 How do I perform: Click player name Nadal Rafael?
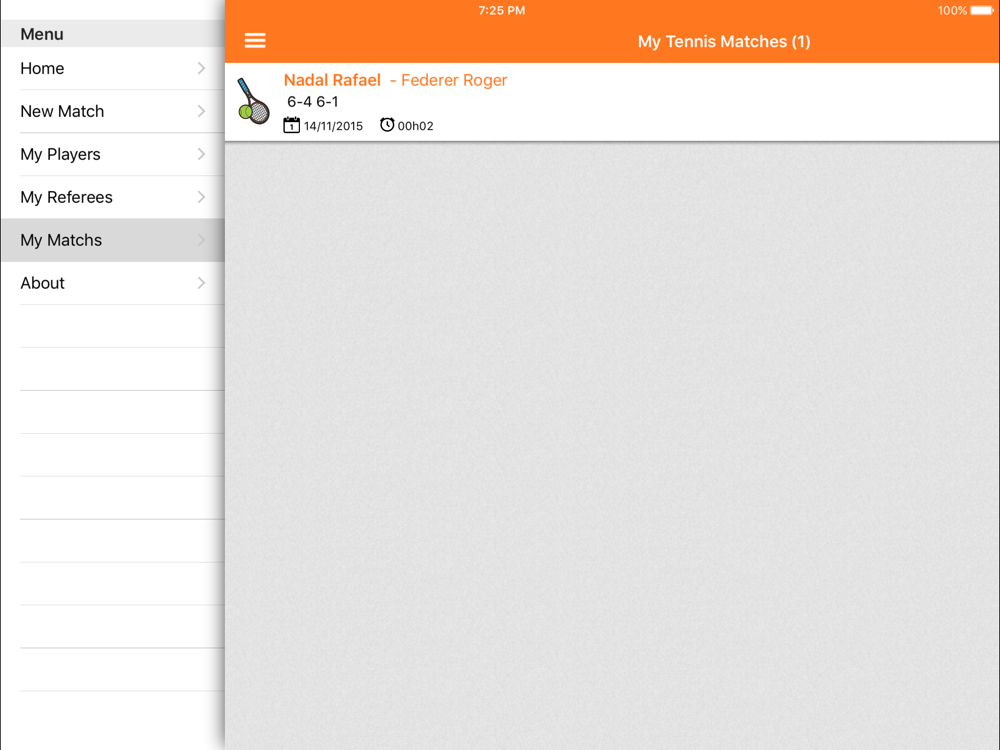tap(332, 80)
